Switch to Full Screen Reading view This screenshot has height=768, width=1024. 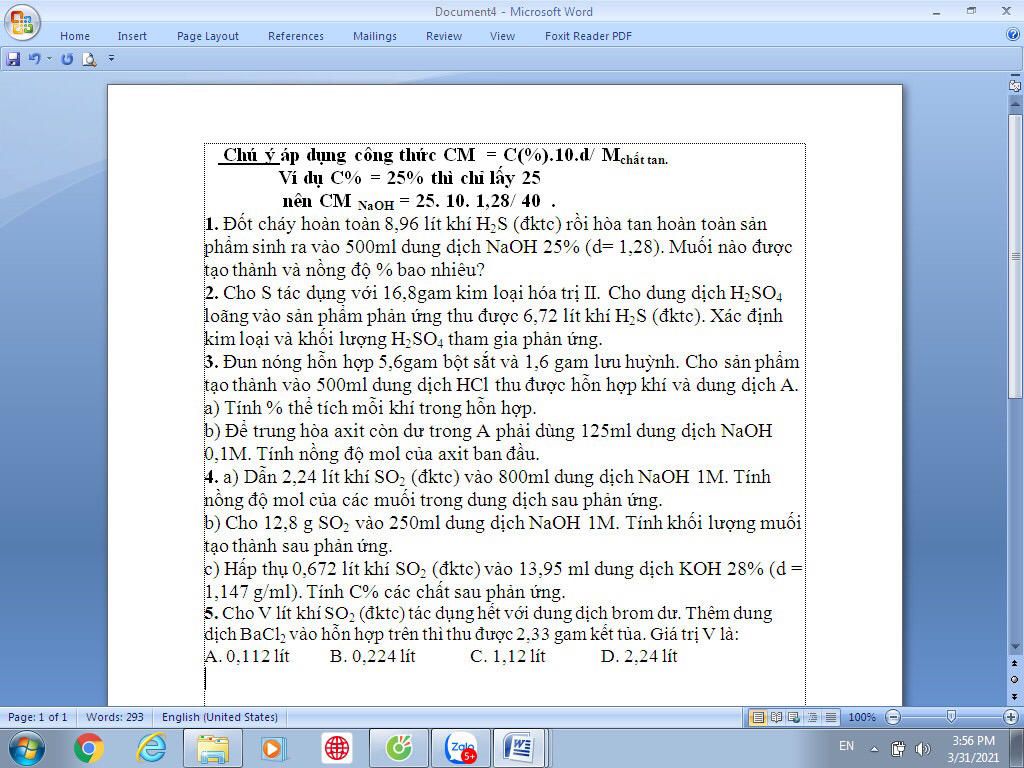[x=776, y=718]
